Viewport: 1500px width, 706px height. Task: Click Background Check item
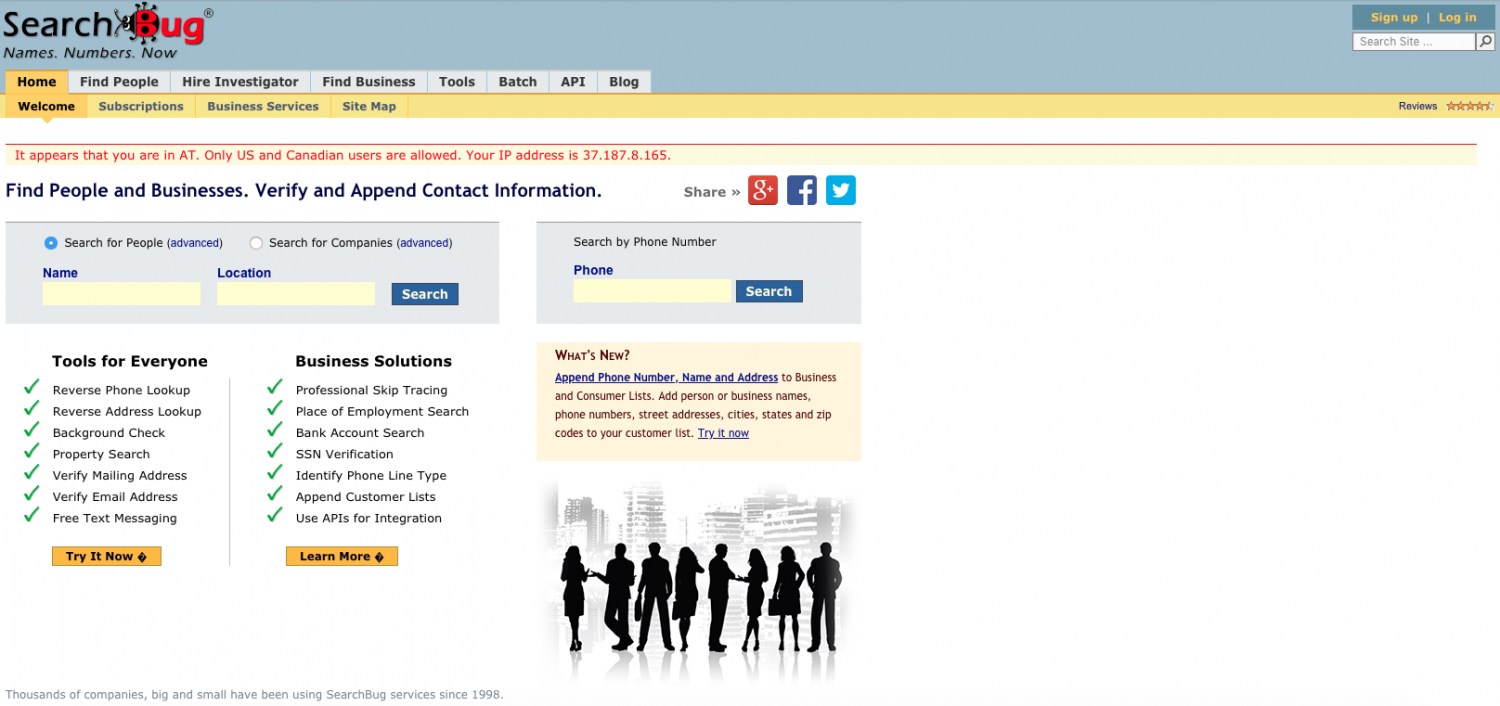click(109, 433)
